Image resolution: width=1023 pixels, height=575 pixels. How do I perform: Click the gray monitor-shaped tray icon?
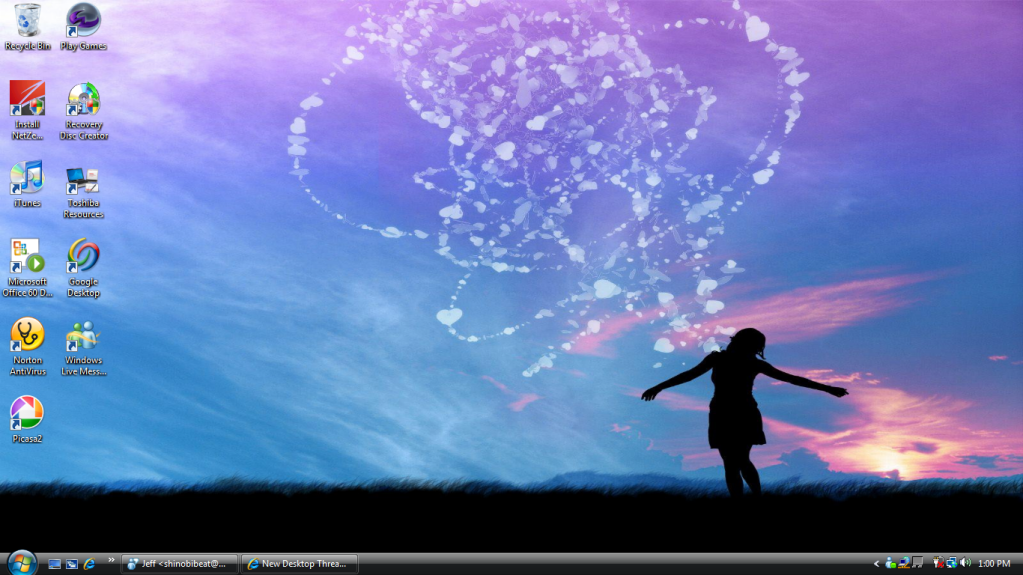[917, 563]
